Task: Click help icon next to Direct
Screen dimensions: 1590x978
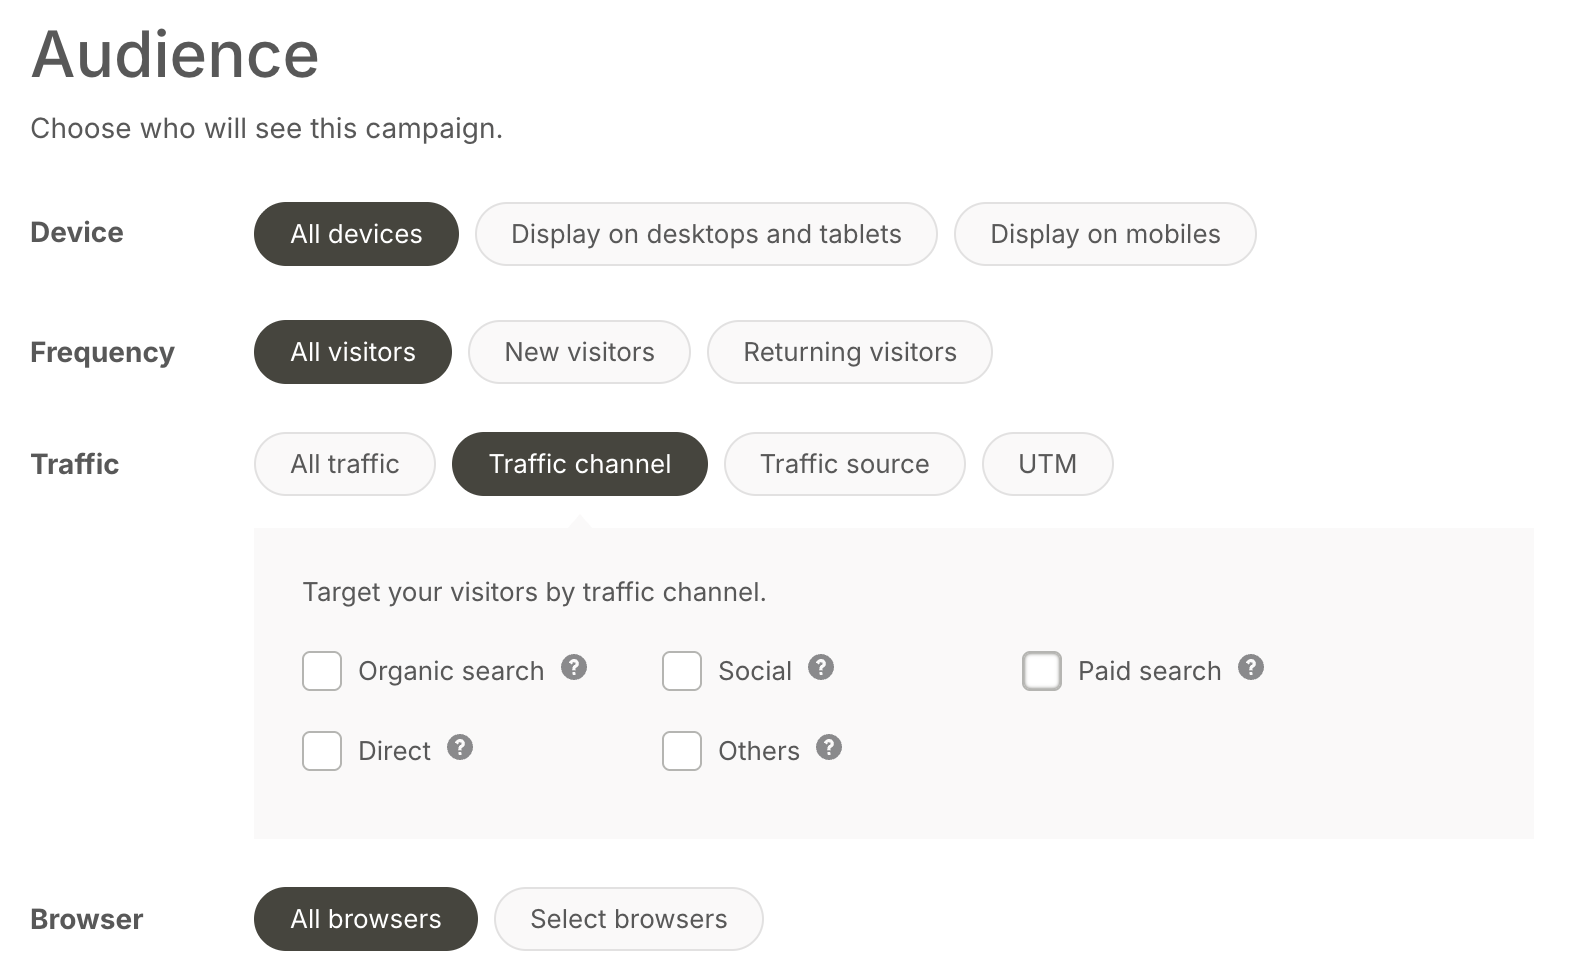Action: 460,748
